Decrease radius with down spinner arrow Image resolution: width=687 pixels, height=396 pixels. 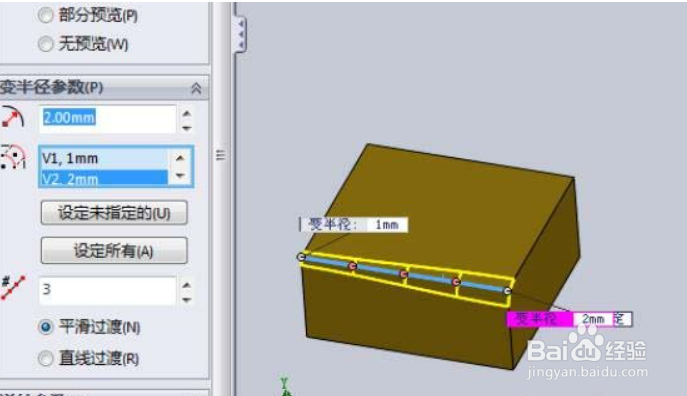click(187, 128)
